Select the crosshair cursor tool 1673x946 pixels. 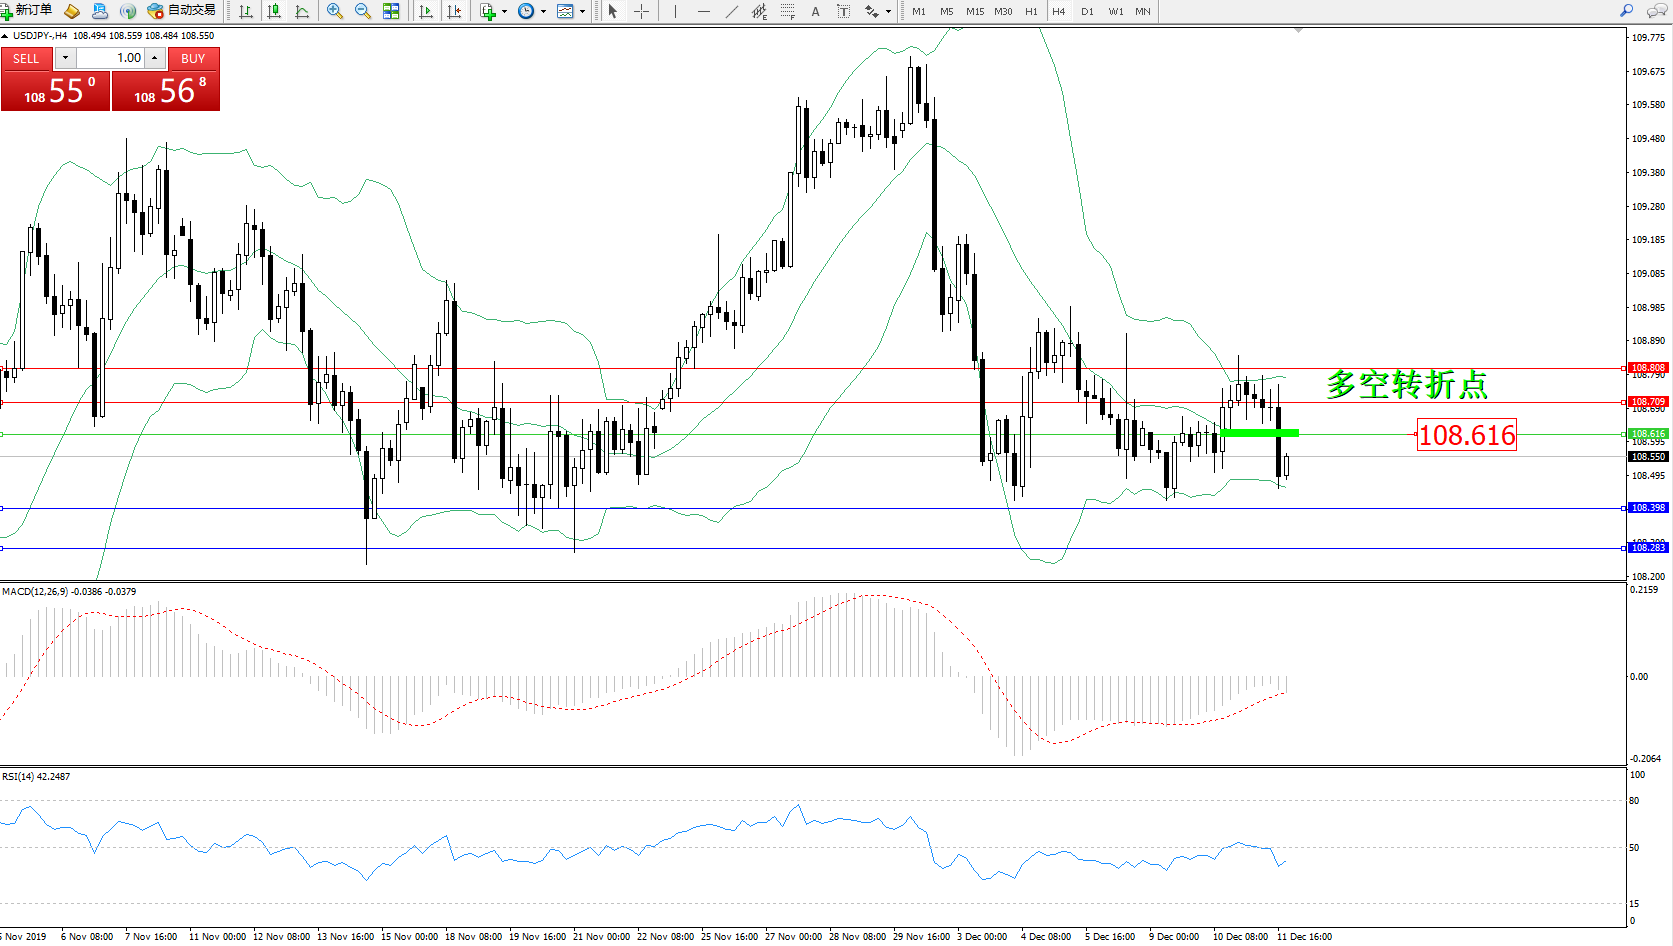coord(641,11)
